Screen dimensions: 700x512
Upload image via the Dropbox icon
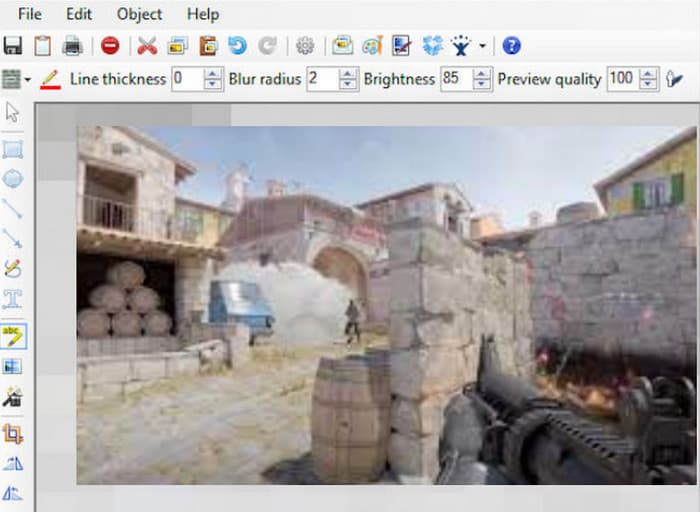433,46
